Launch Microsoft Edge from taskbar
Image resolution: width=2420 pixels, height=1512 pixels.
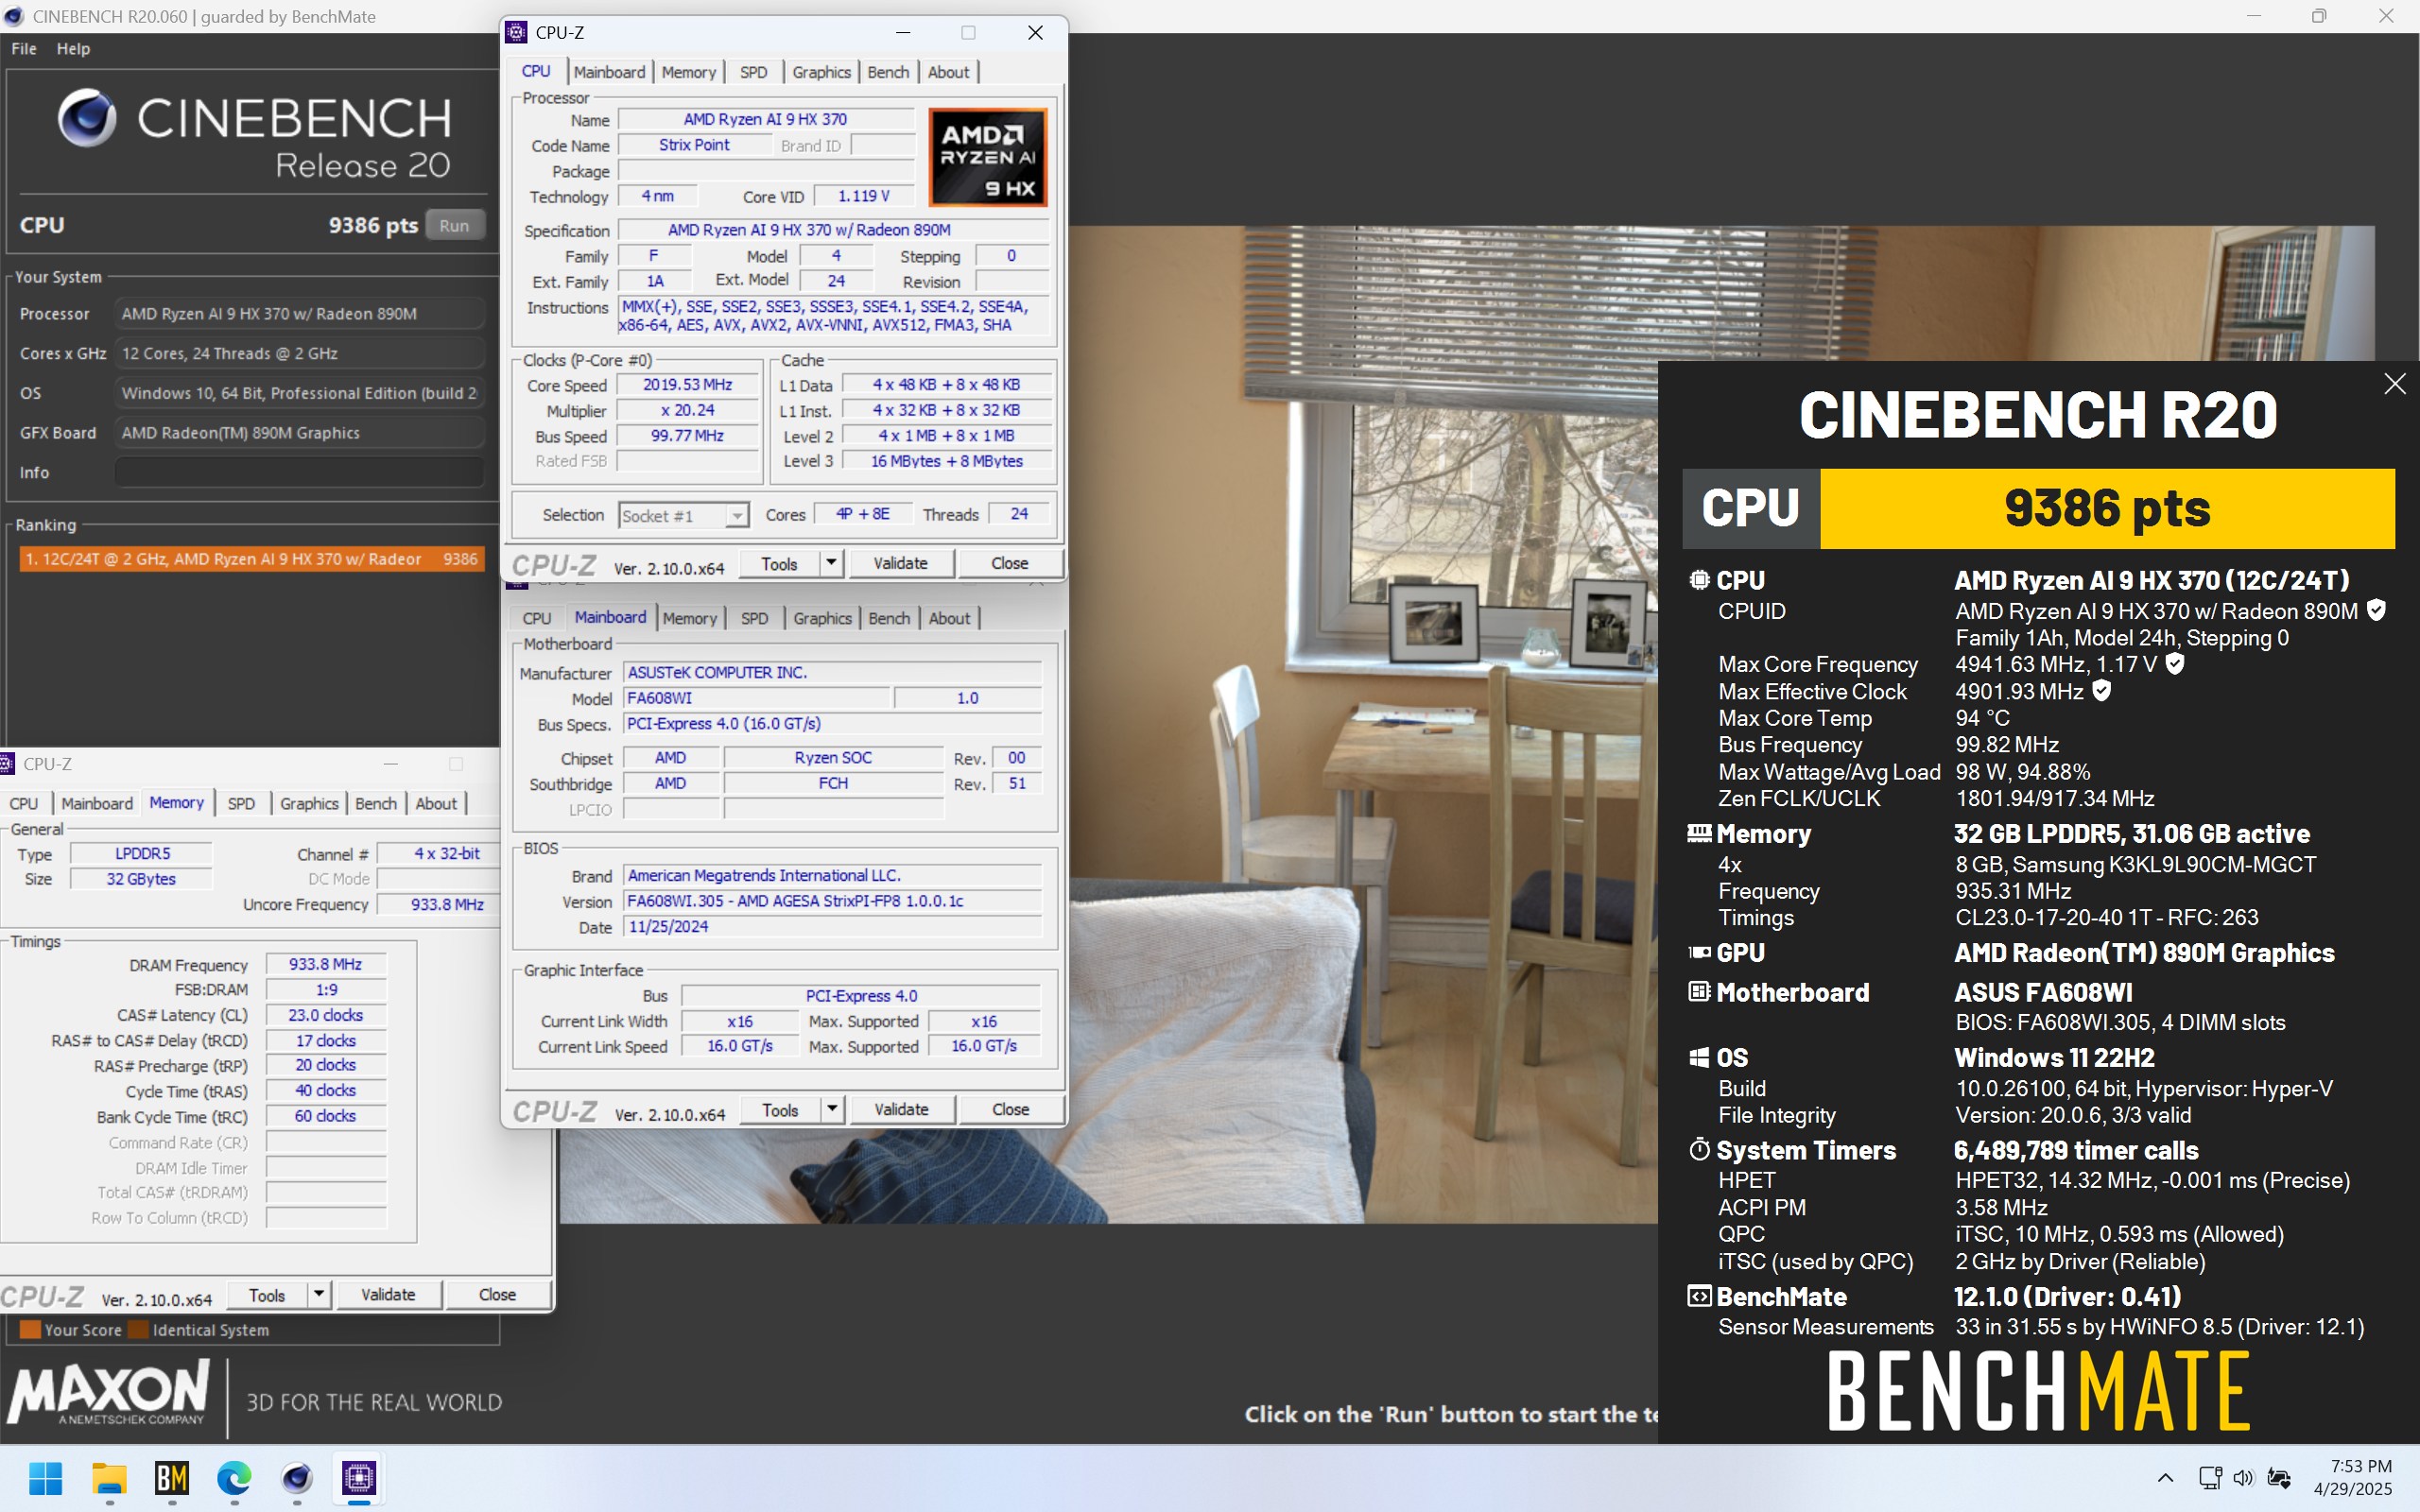(x=234, y=1478)
